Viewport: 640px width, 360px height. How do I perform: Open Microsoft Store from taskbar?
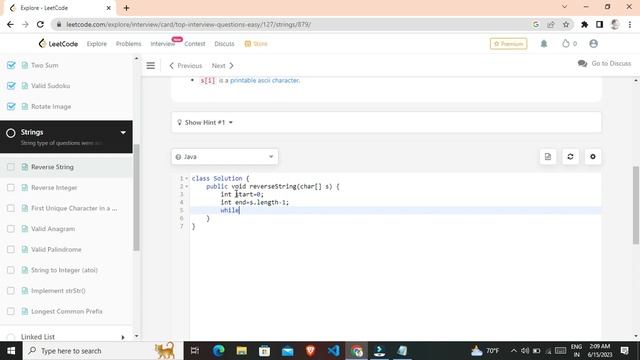(264, 351)
